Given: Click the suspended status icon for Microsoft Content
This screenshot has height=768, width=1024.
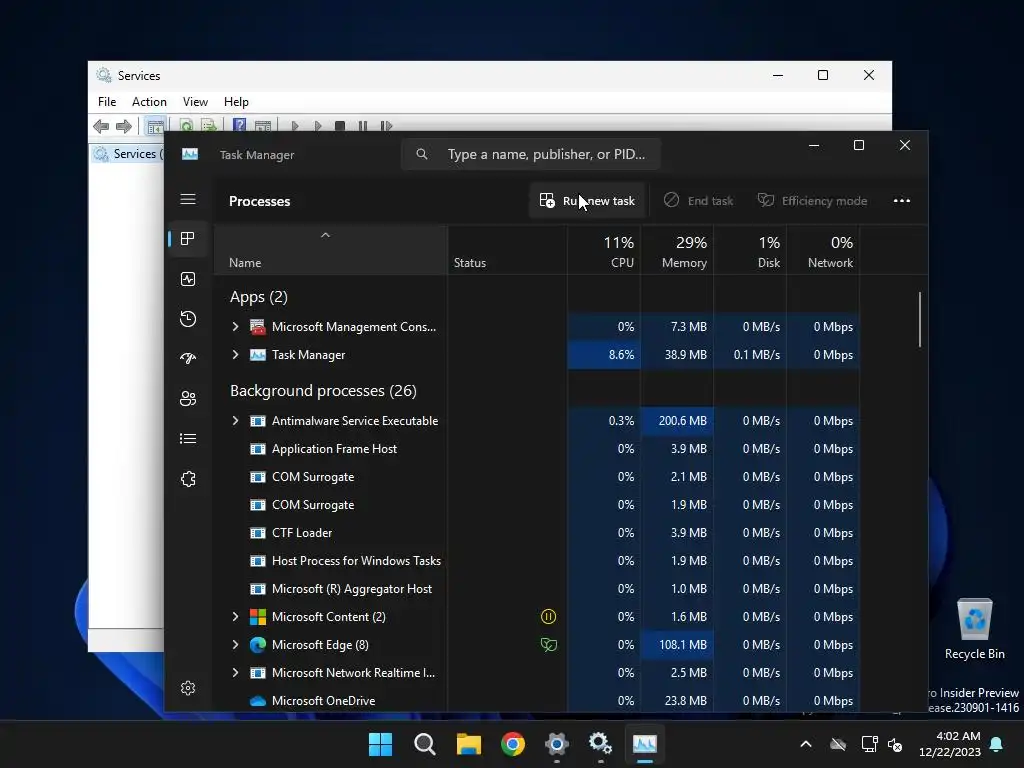Looking at the screenshot, I should (549, 616).
